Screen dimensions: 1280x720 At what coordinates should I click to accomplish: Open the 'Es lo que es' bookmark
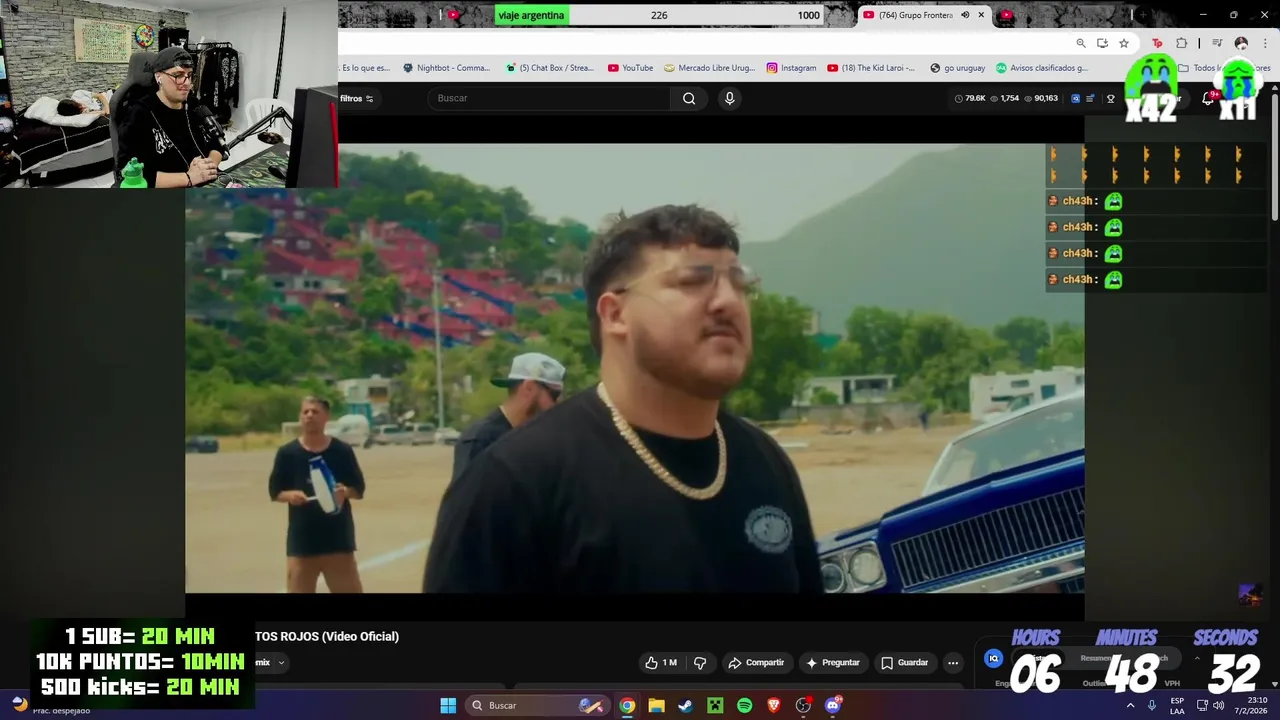click(x=365, y=68)
